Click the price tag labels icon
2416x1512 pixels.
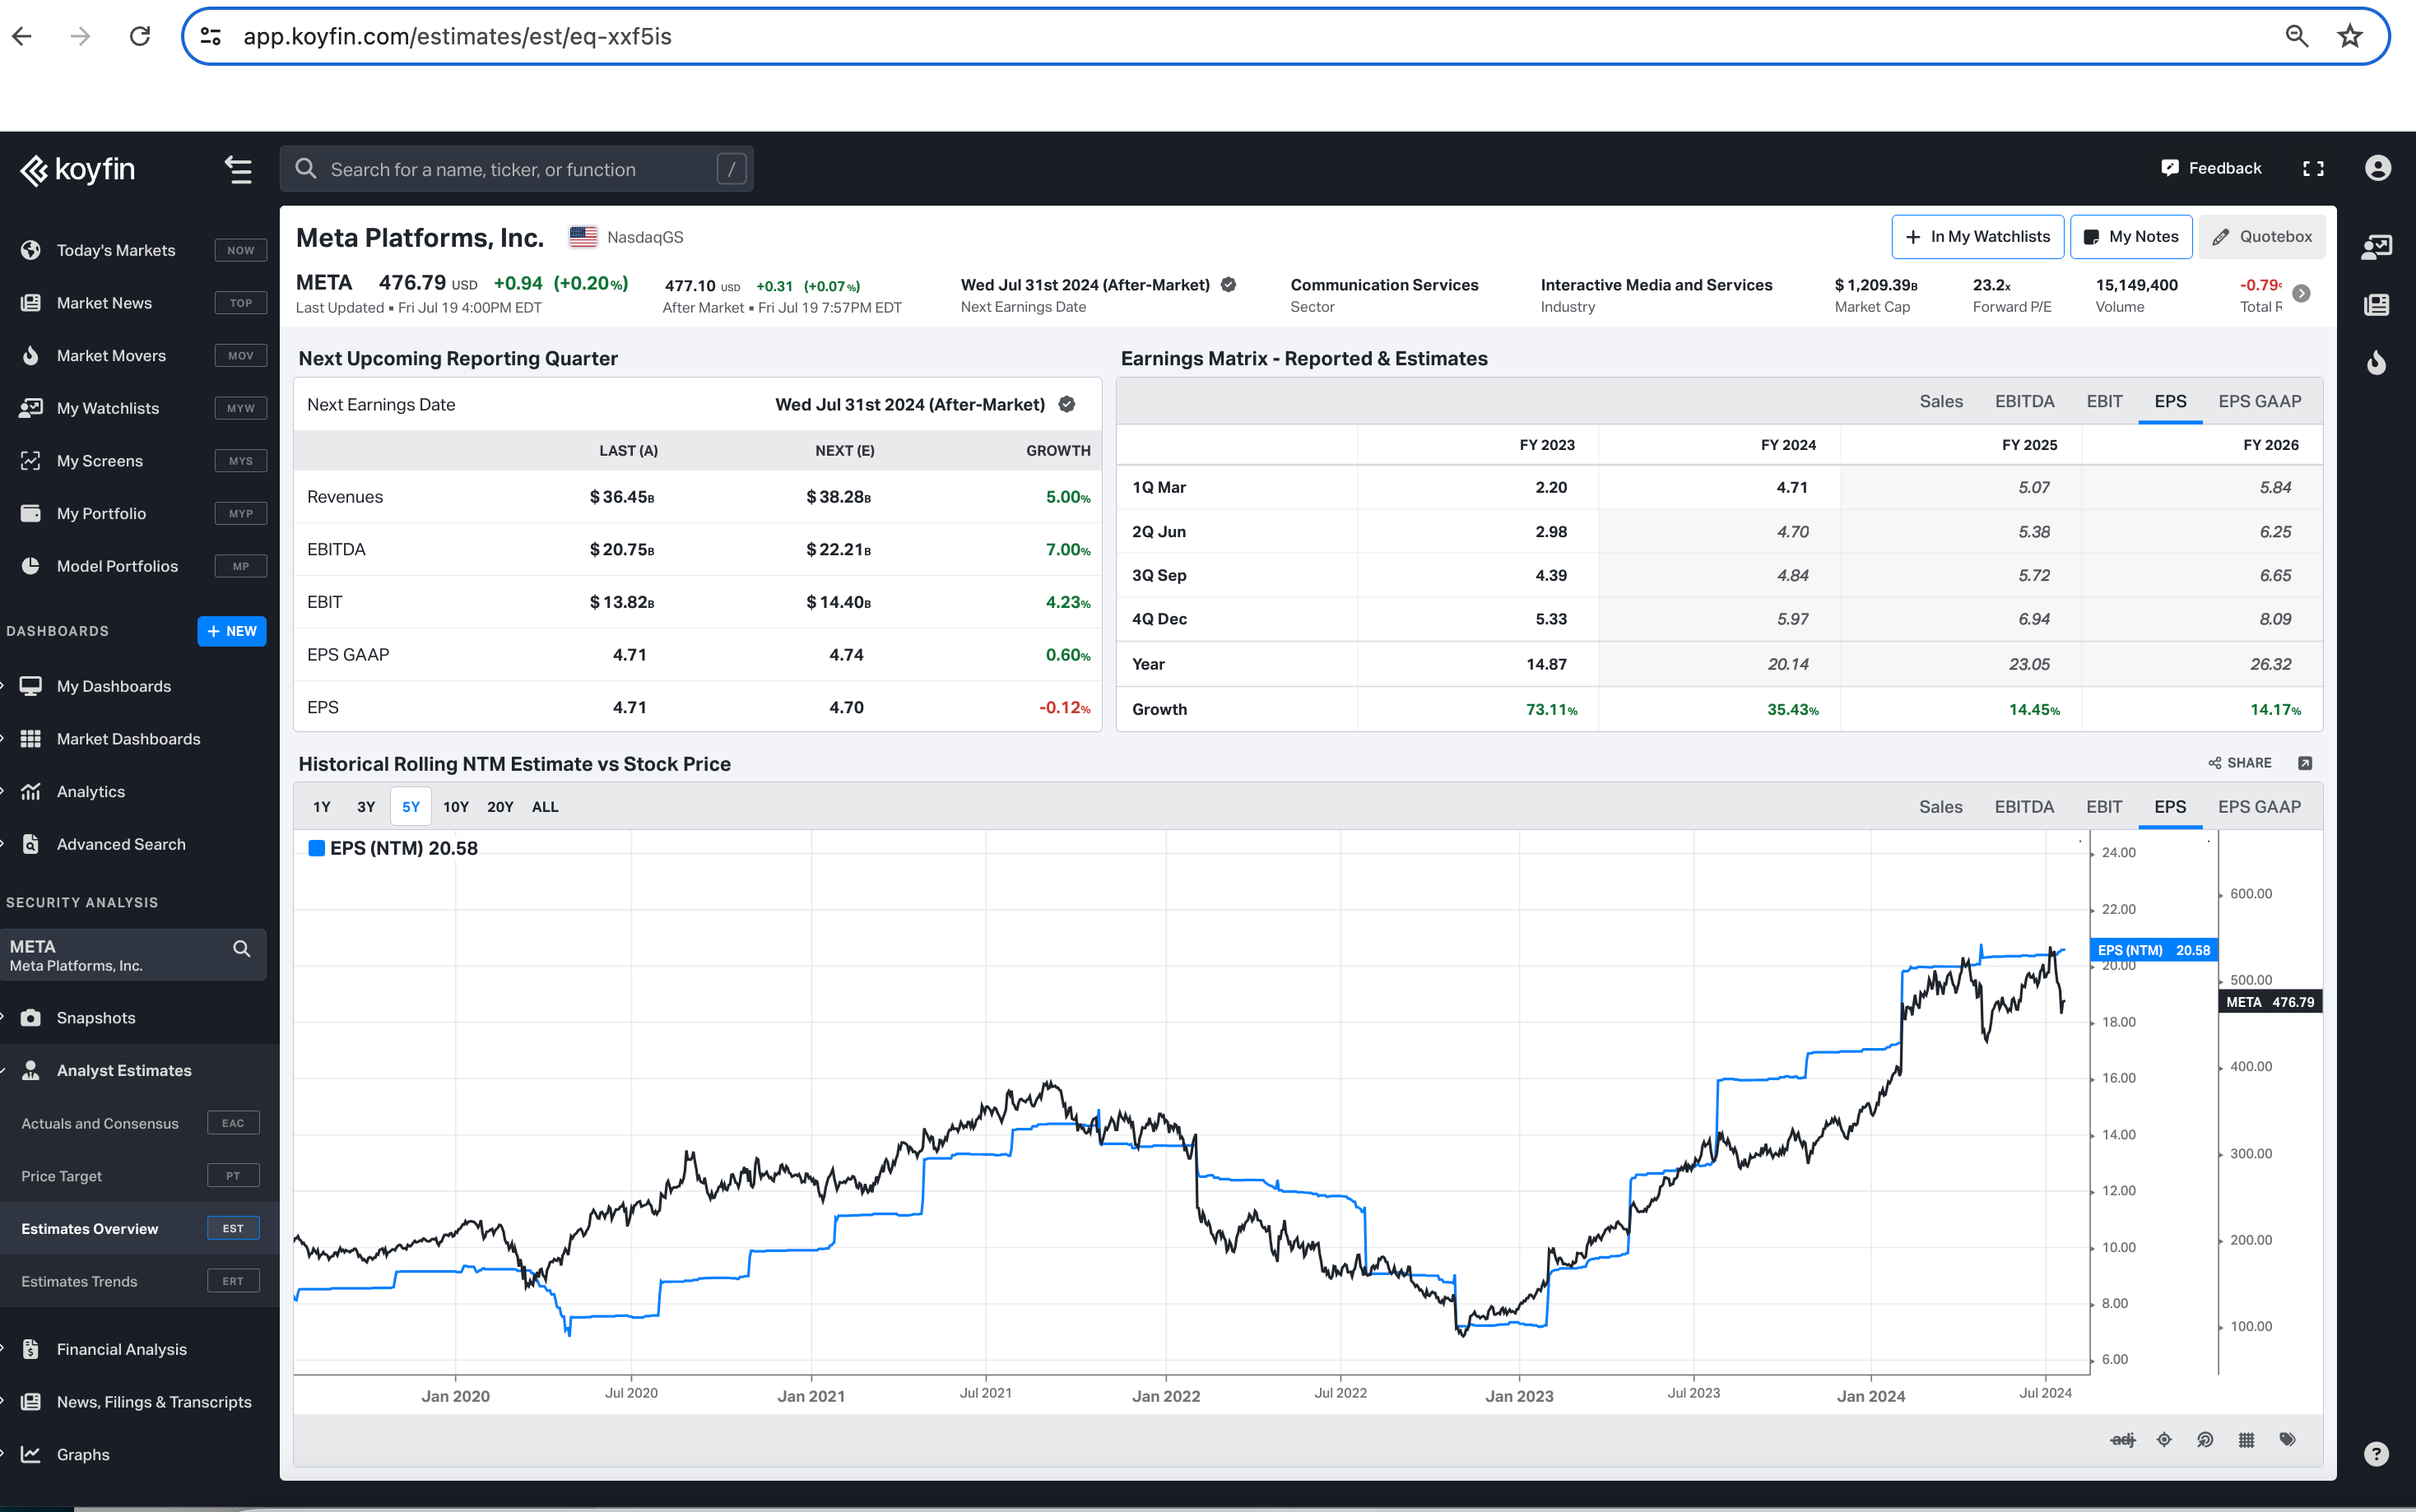2287,1440
